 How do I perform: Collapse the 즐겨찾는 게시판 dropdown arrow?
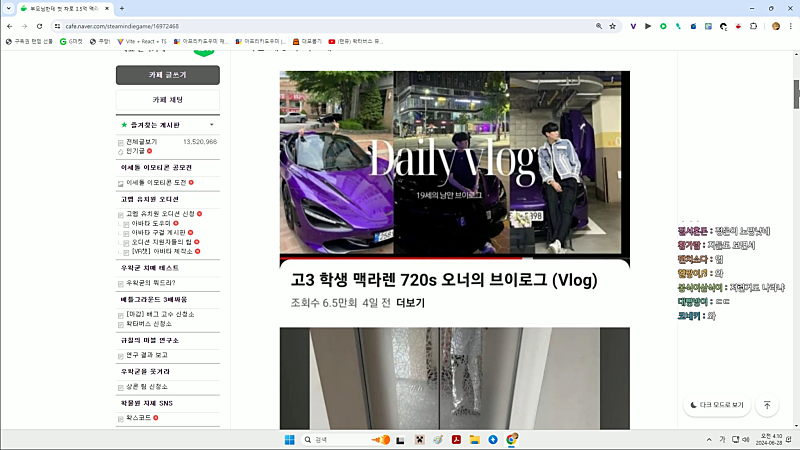pyautogui.click(x=212, y=125)
